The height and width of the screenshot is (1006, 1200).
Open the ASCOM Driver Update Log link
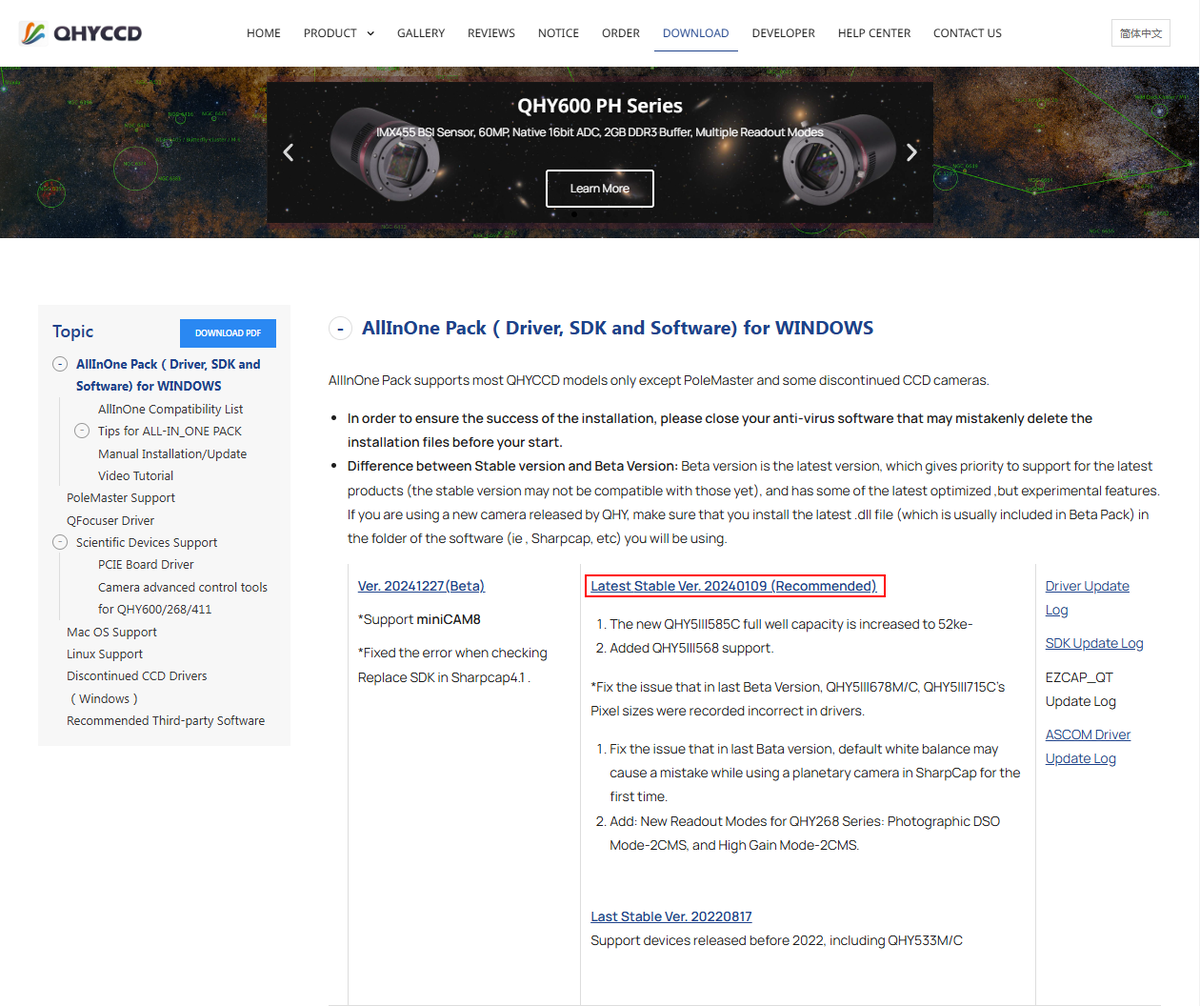pyautogui.click(x=1088, y=746)
